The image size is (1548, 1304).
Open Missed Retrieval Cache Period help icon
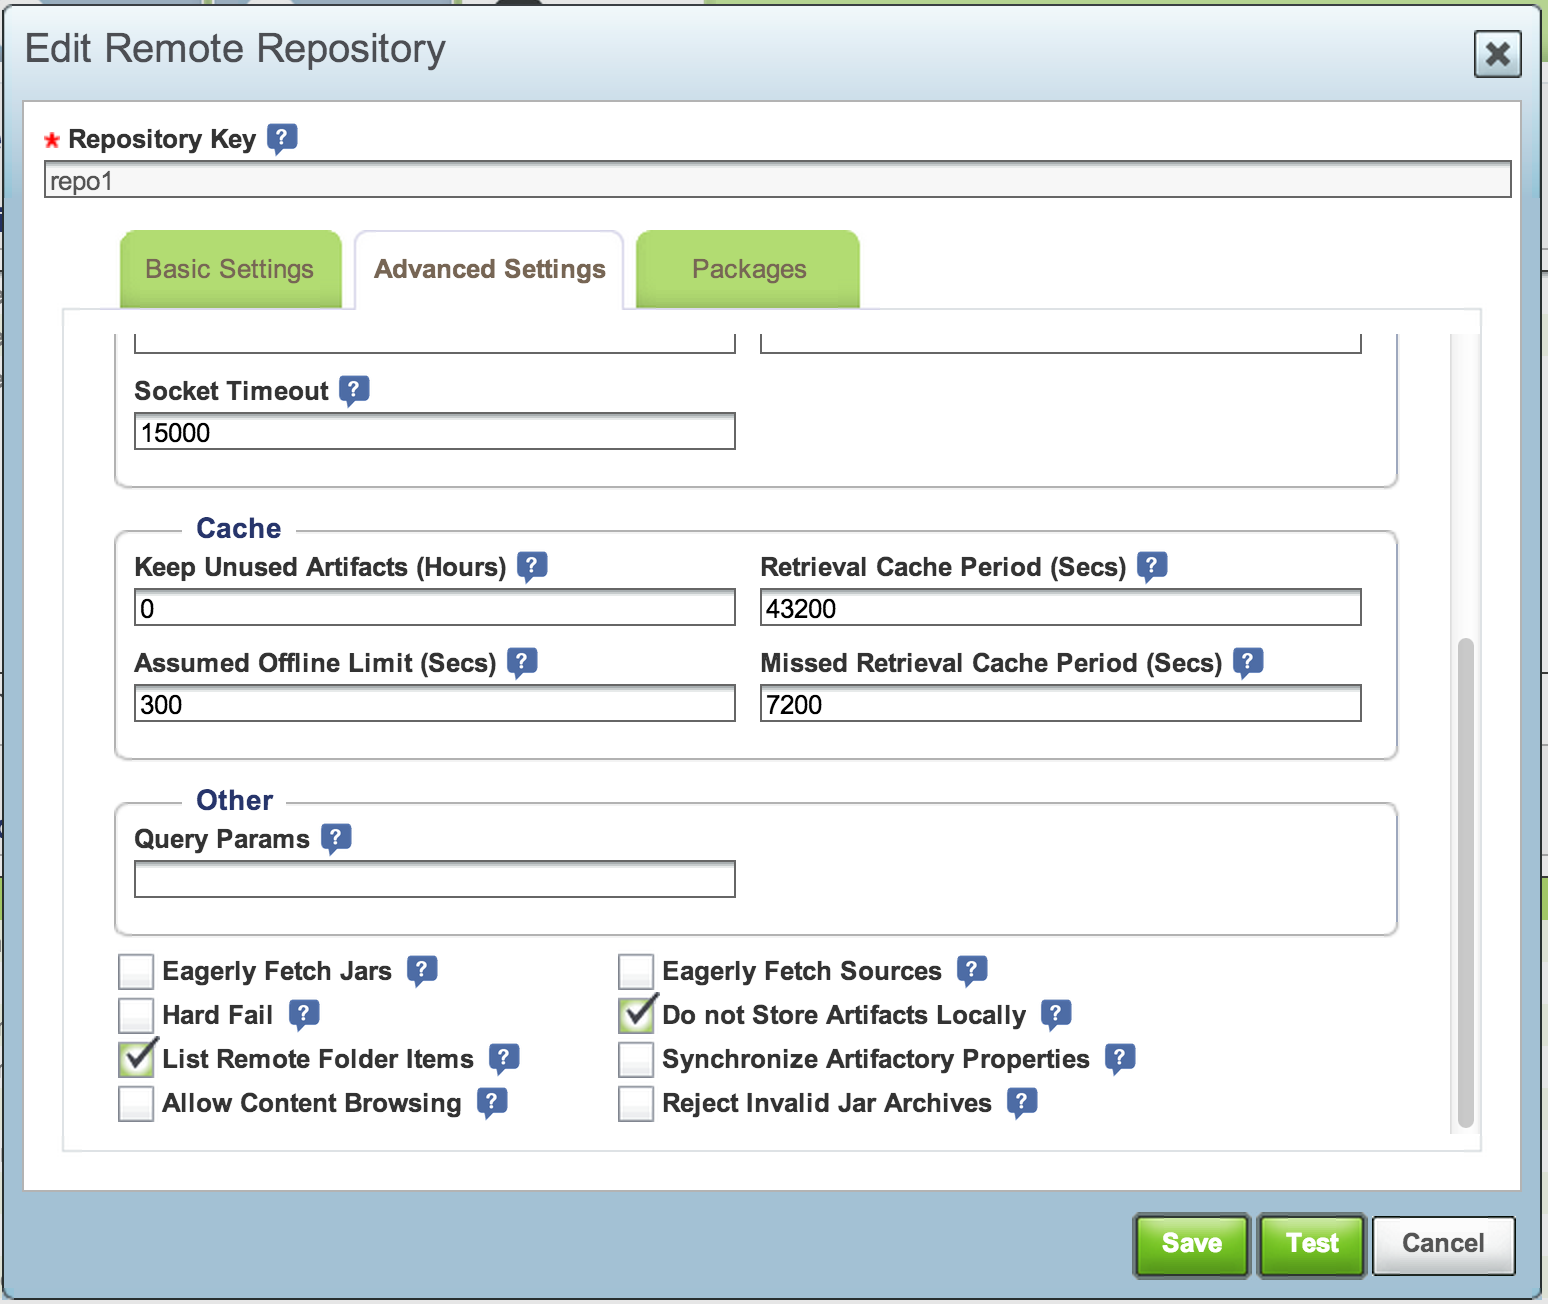(1248, 661)
